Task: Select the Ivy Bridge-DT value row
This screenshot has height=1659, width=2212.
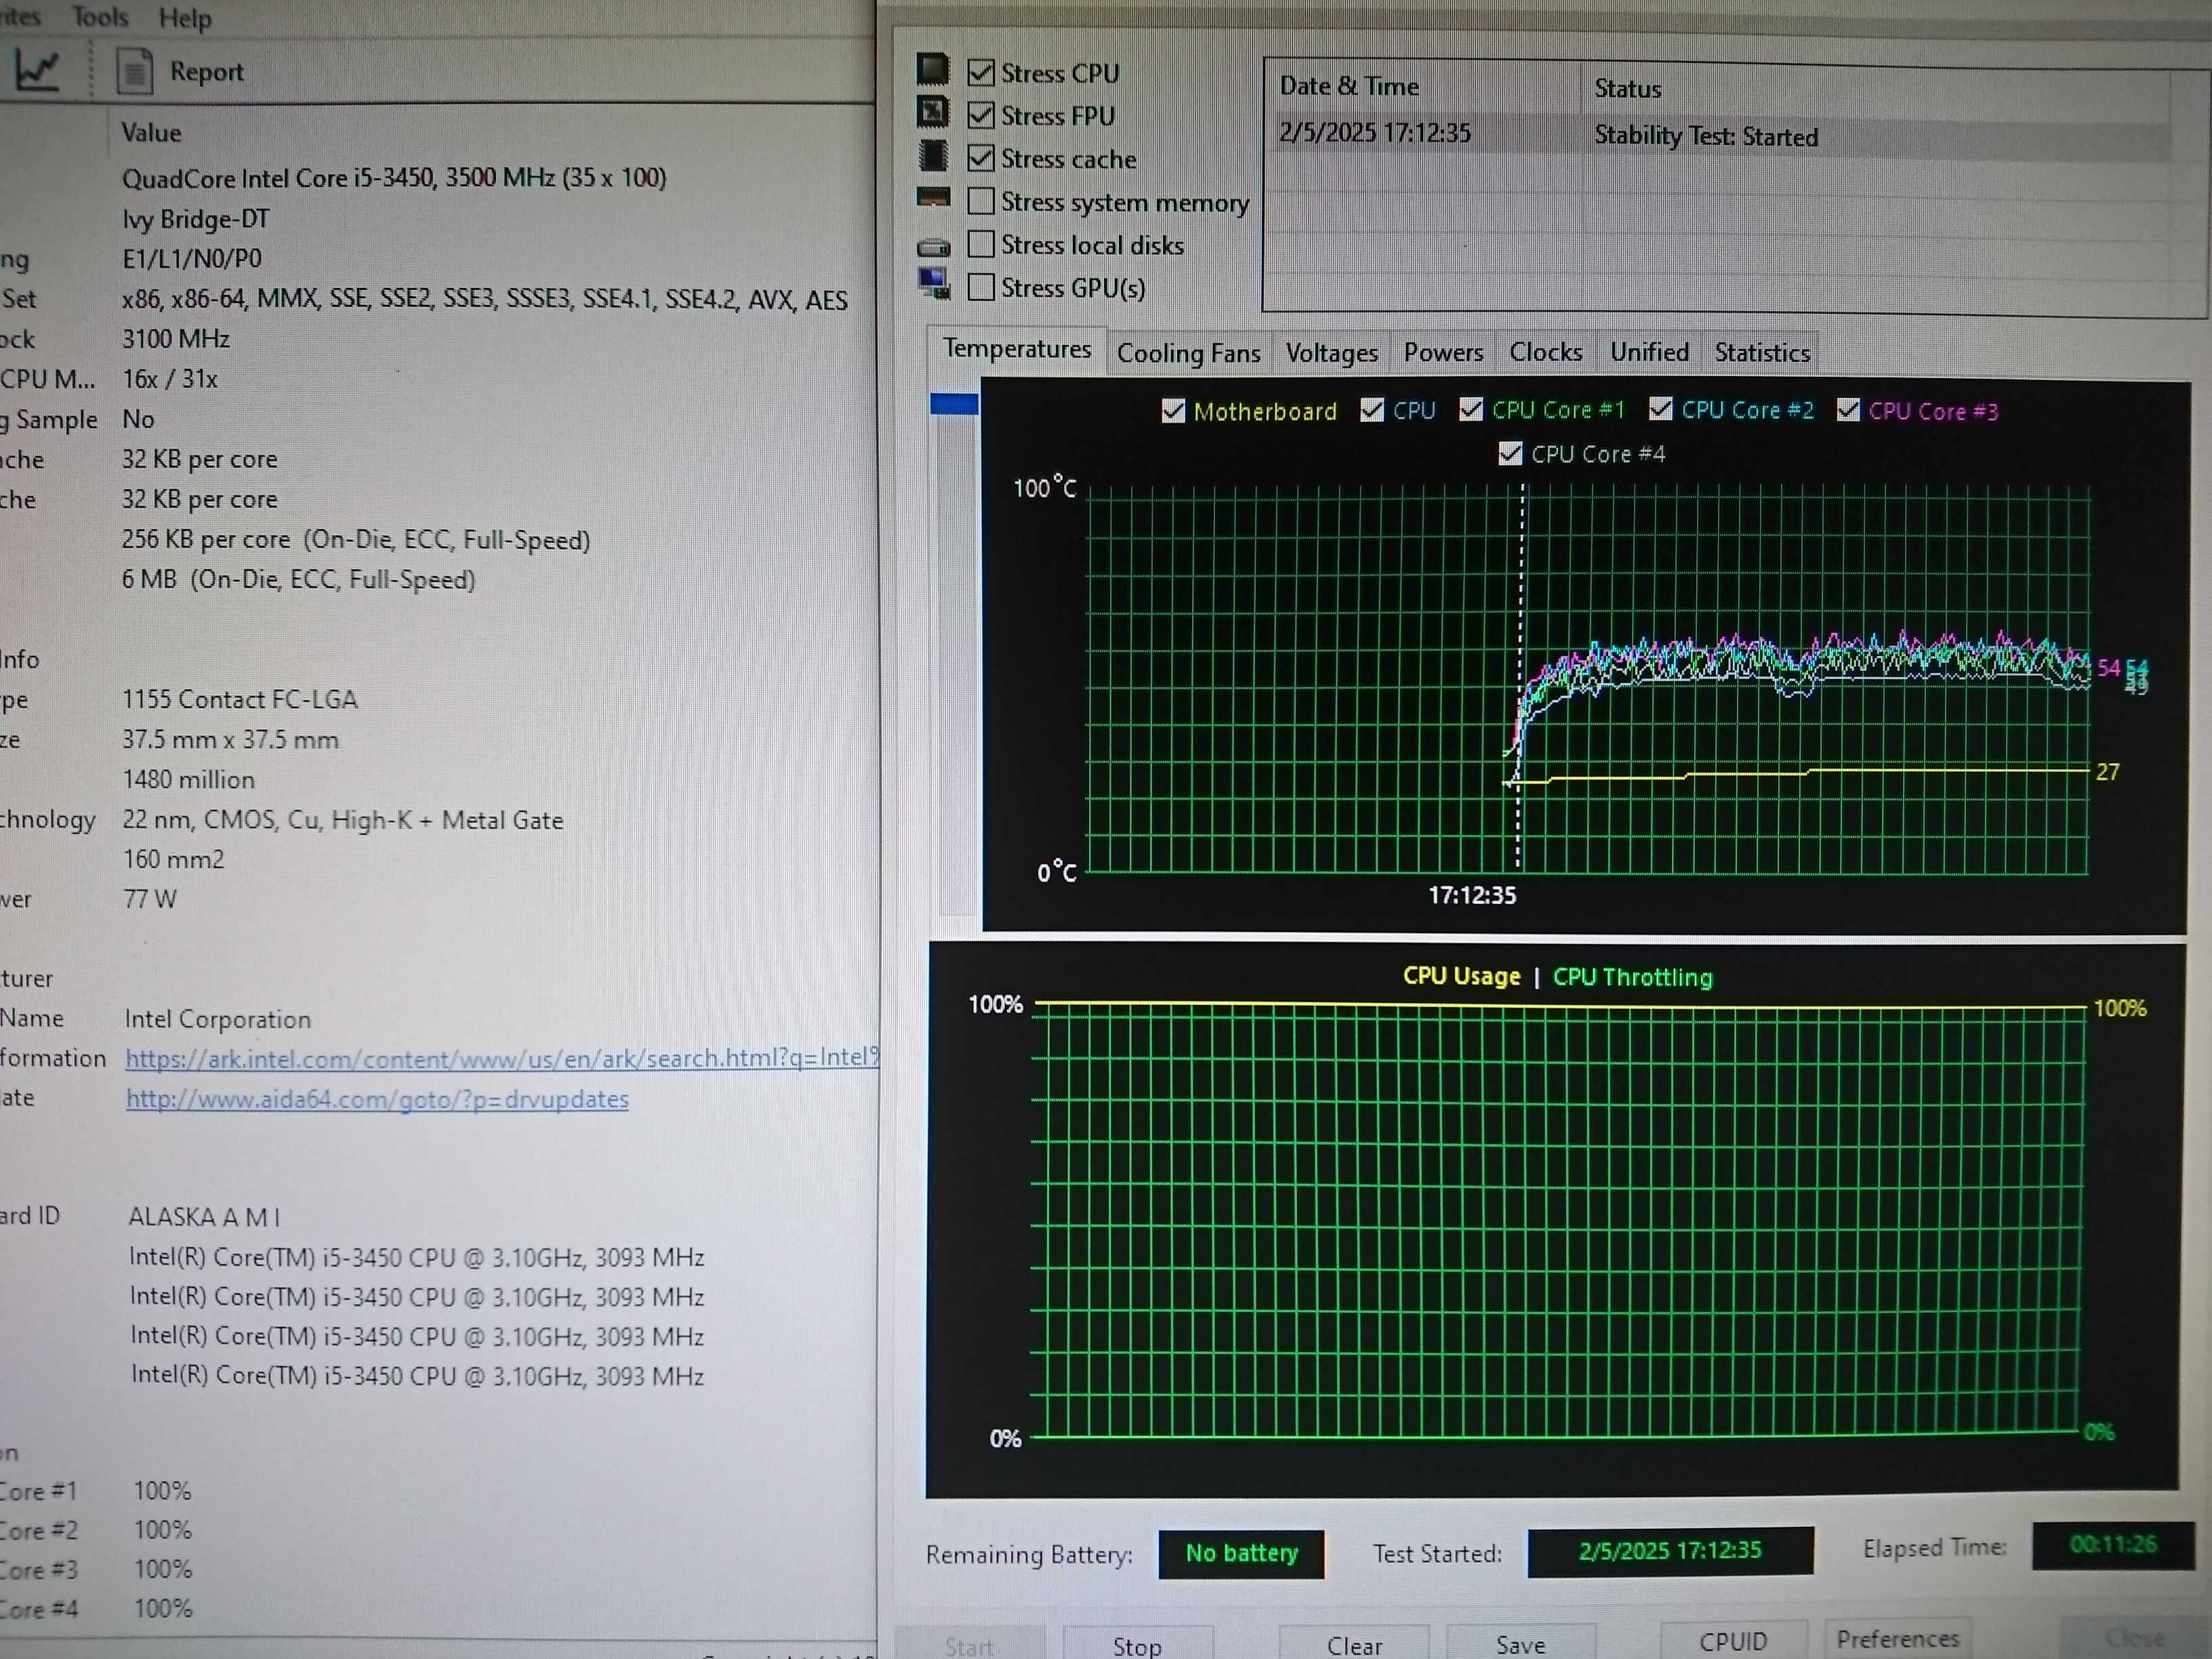Action: [195, 219]
